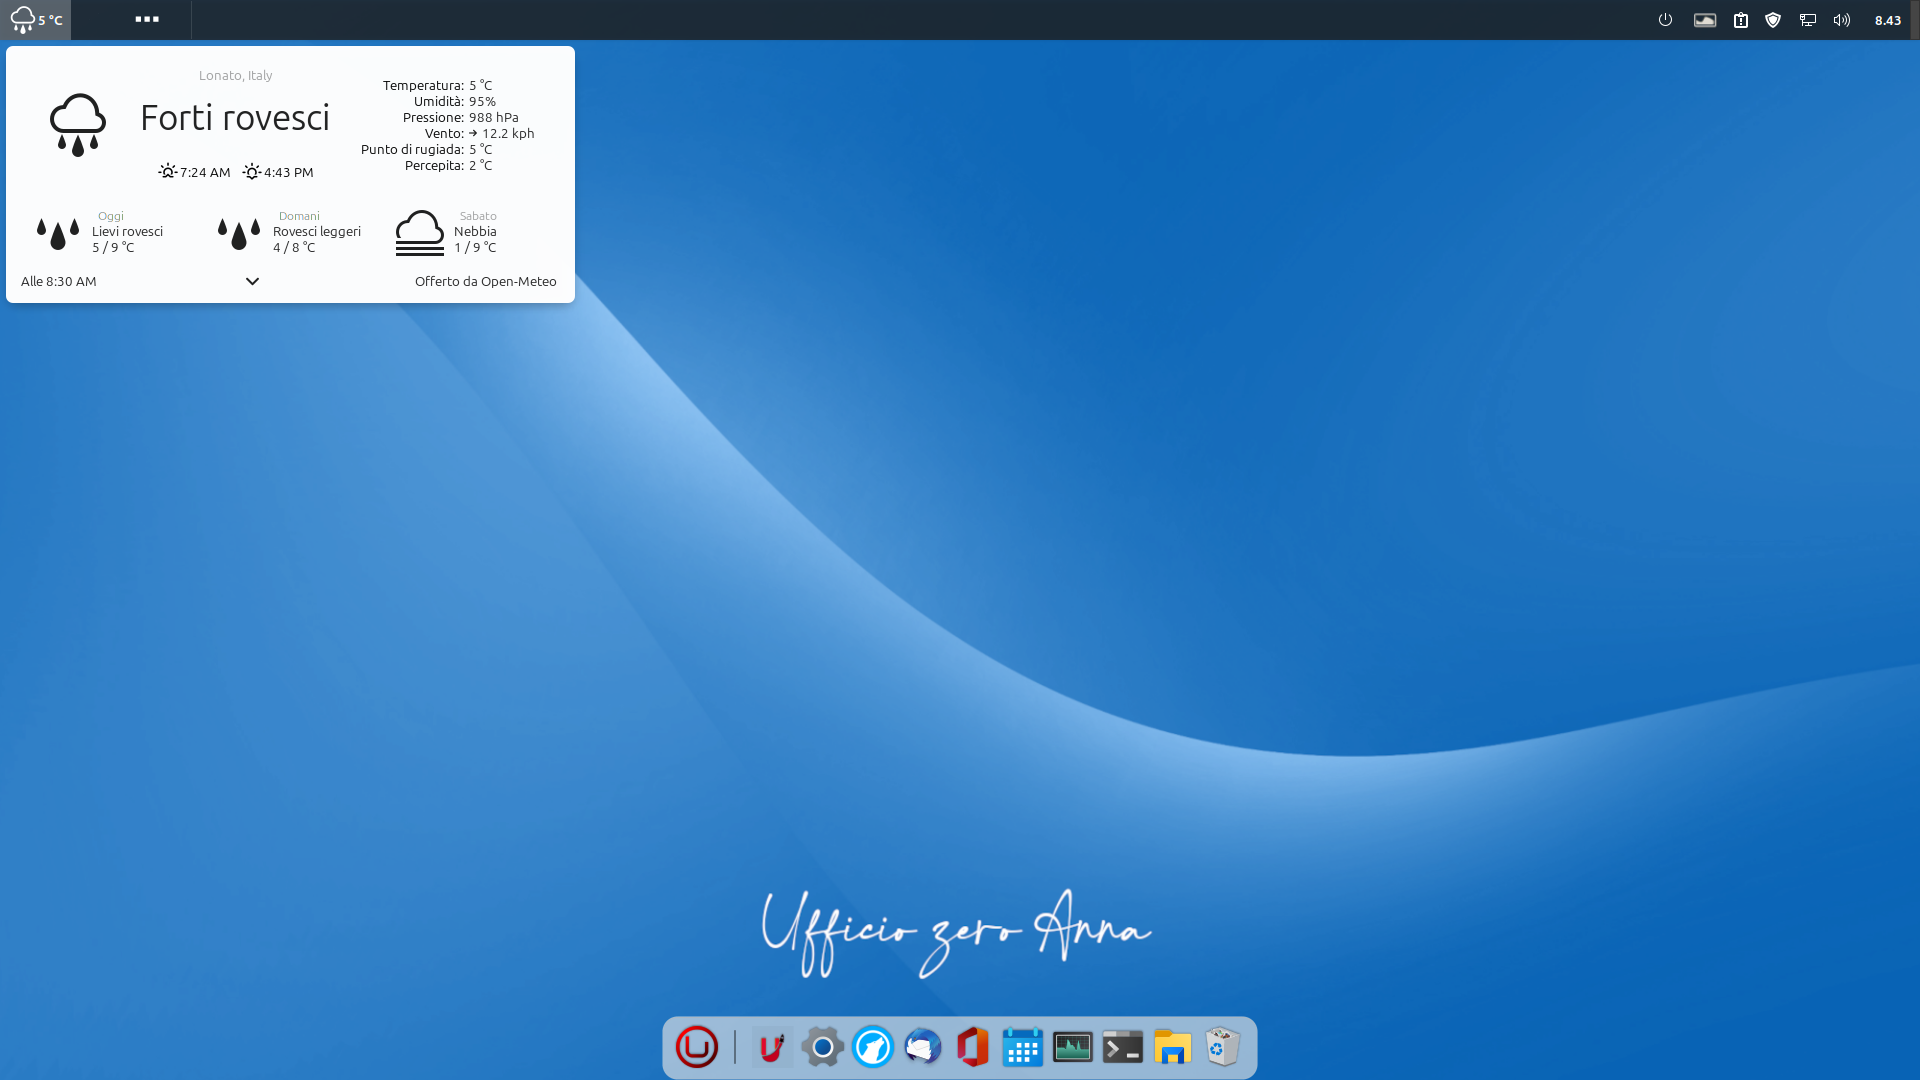Open the trash bin in dock
The height and width of the screenshot is (1080, 1920).
[1222, 1047]
